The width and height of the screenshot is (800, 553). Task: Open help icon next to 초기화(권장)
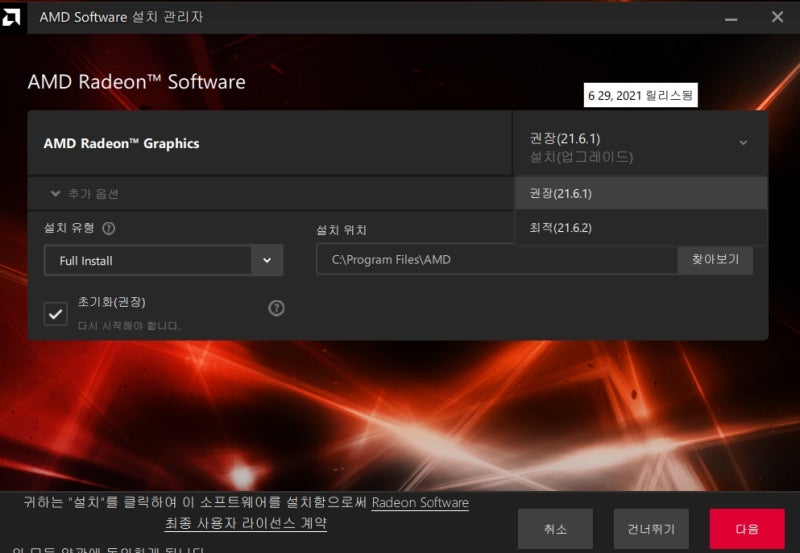point(276,308)
